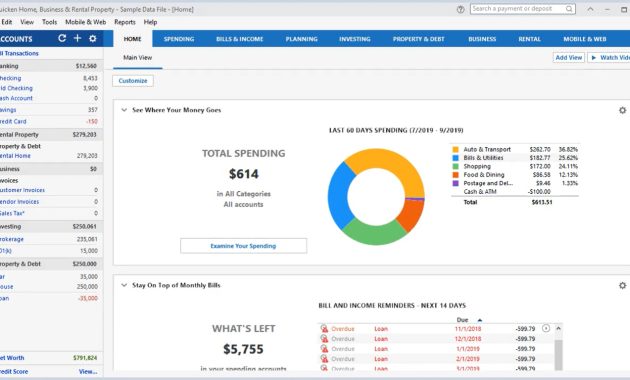
Task: Click the Add View button
Action: click(x=569, y=58)
